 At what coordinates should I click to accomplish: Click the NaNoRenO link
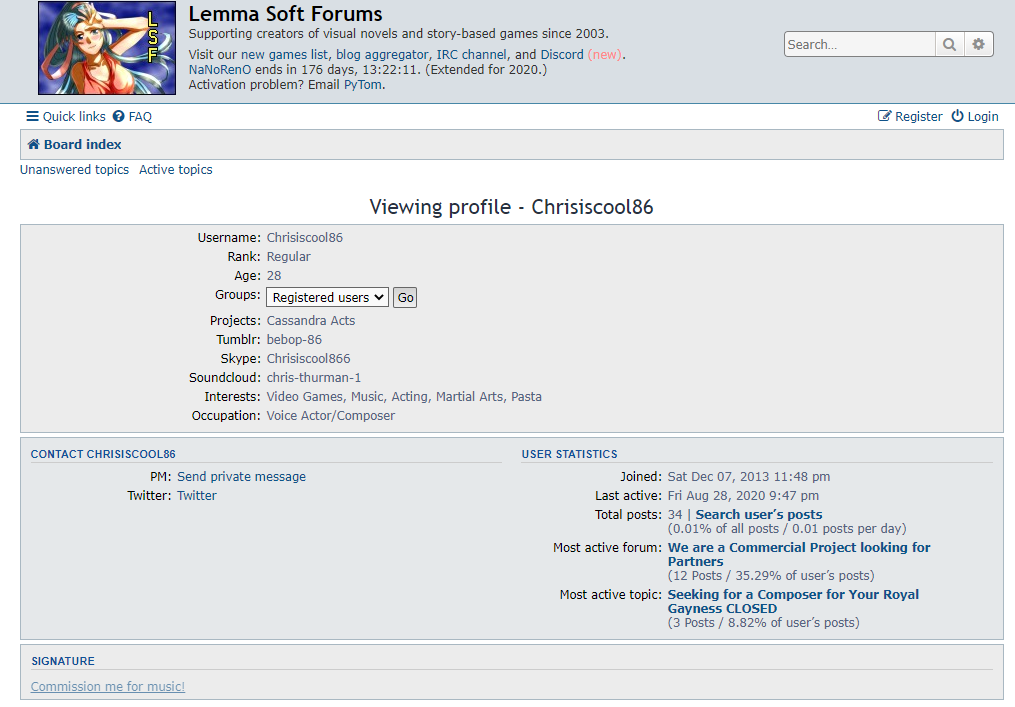[220, 69]
